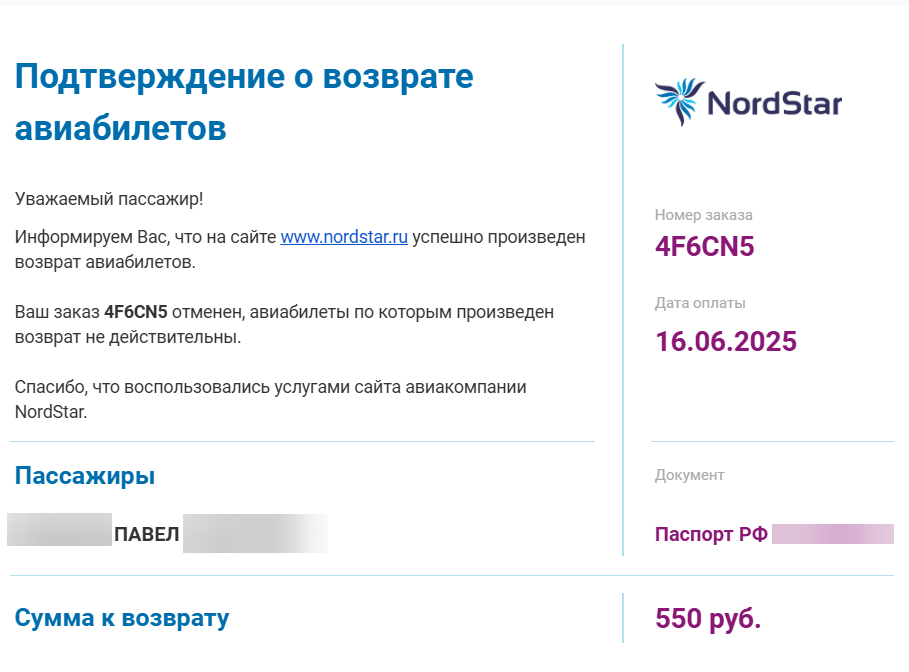Screen dimensions: 909x672
Task: Open the www.nordstar.ru link
Action: pos(344,237)
